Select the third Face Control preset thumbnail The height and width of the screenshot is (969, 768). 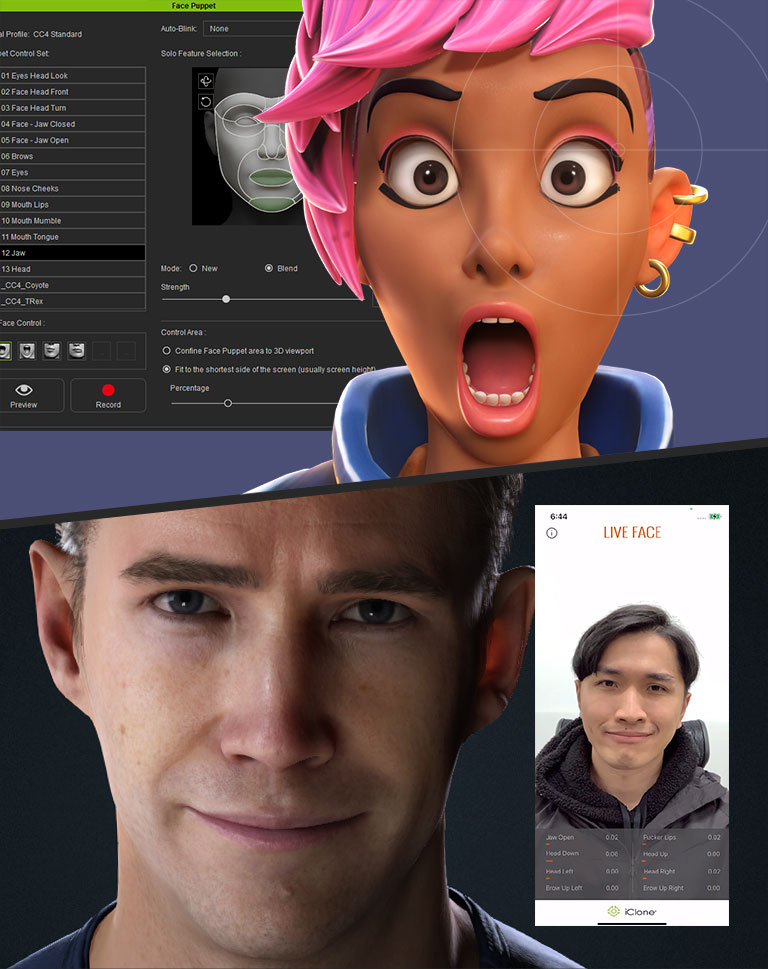pos(52,350)
